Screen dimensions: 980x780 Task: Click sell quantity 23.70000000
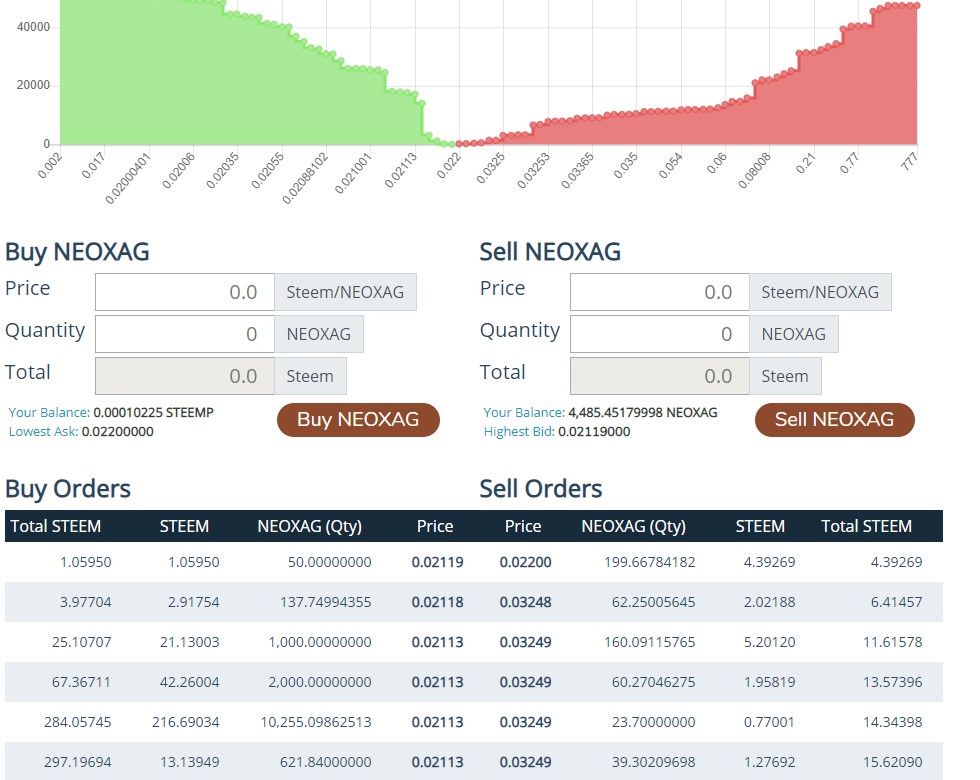(653, 722)
